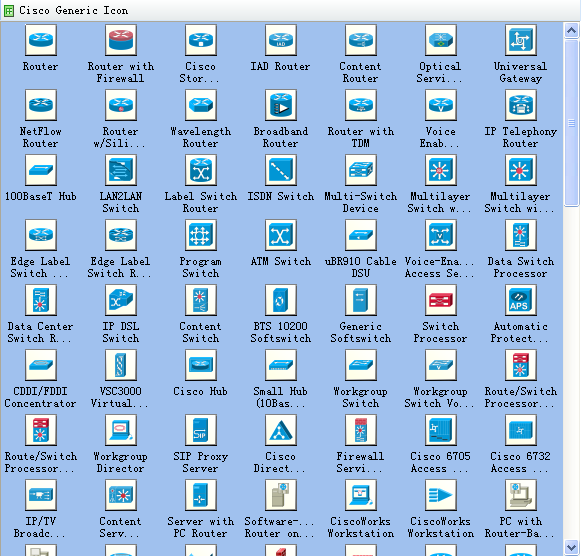Choose the Wavelength Router icon

(x=201, y=105)
